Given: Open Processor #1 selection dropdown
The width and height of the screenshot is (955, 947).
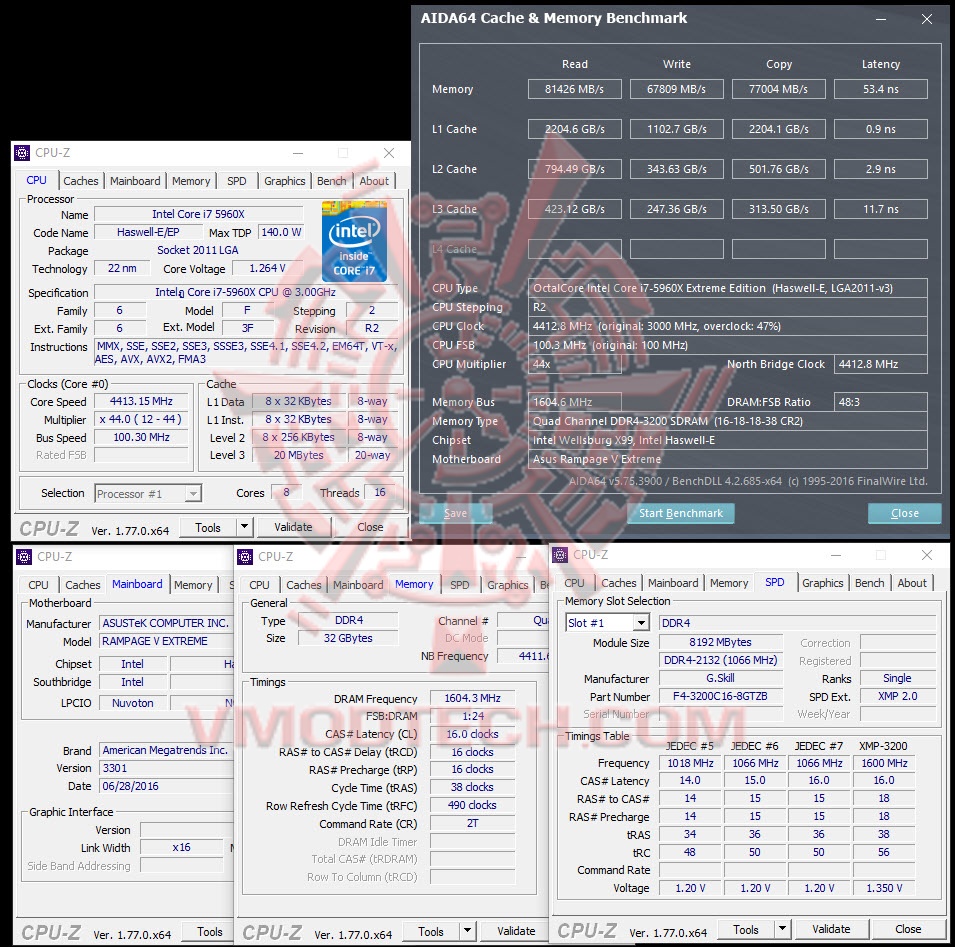Looking at the screenshot, I should click(x=148, y=493).
